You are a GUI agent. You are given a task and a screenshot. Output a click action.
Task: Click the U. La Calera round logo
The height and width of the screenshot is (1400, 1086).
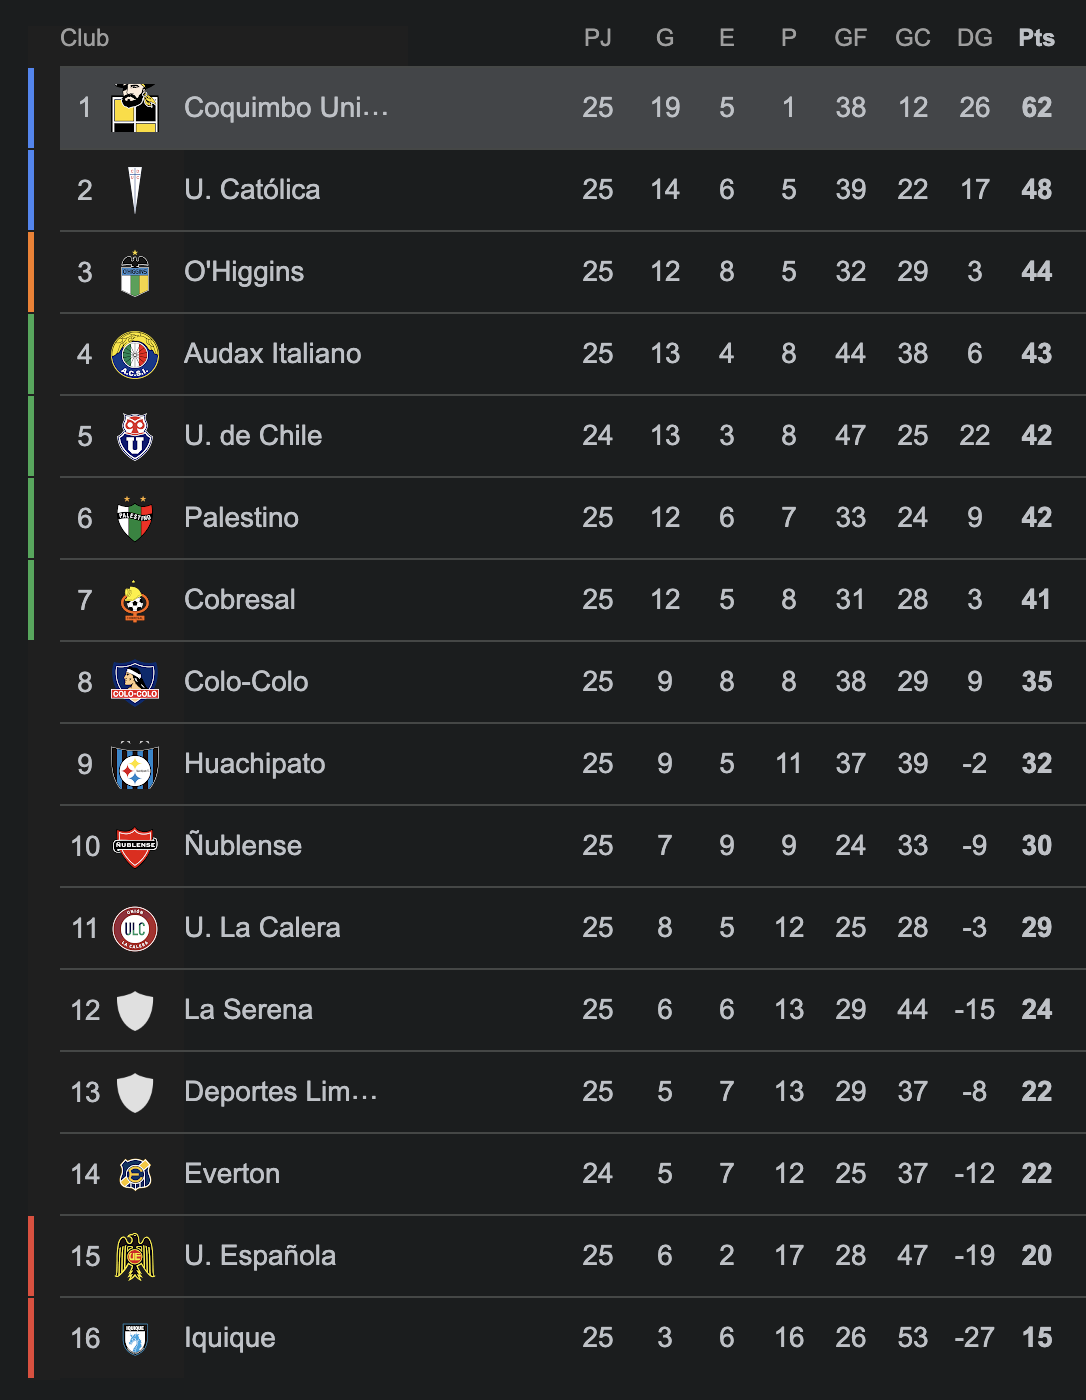point(135,928)
